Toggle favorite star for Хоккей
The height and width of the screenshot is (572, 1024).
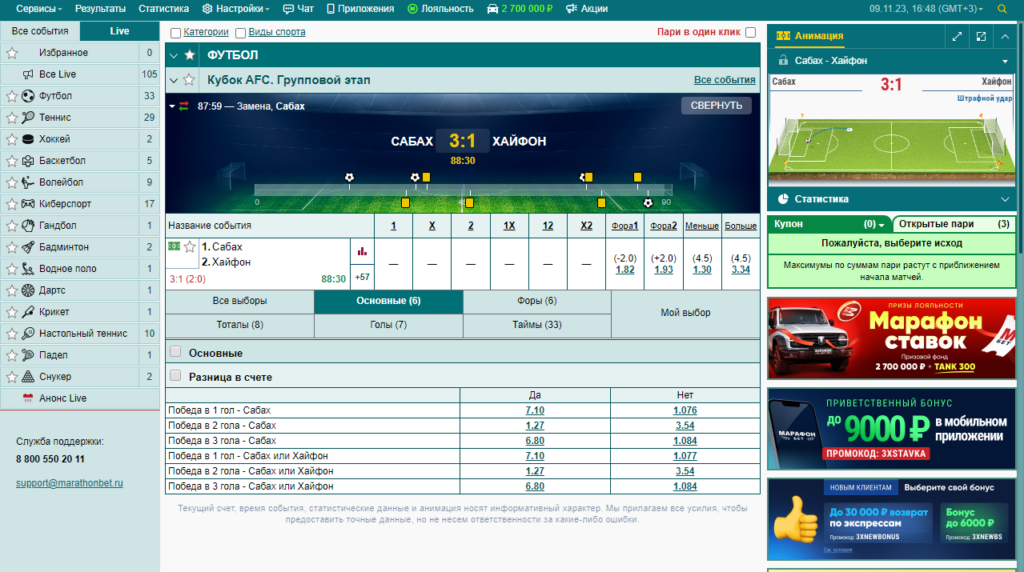(12, 139)
